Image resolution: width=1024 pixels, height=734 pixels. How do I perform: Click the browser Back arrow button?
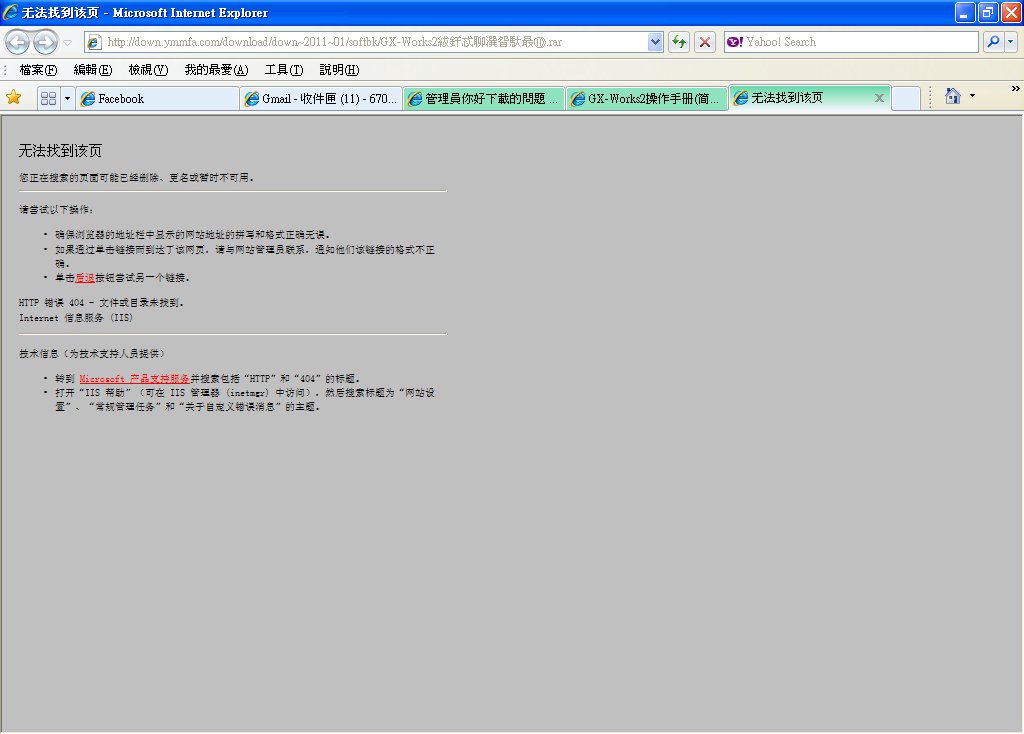click(x=18, y=42)
